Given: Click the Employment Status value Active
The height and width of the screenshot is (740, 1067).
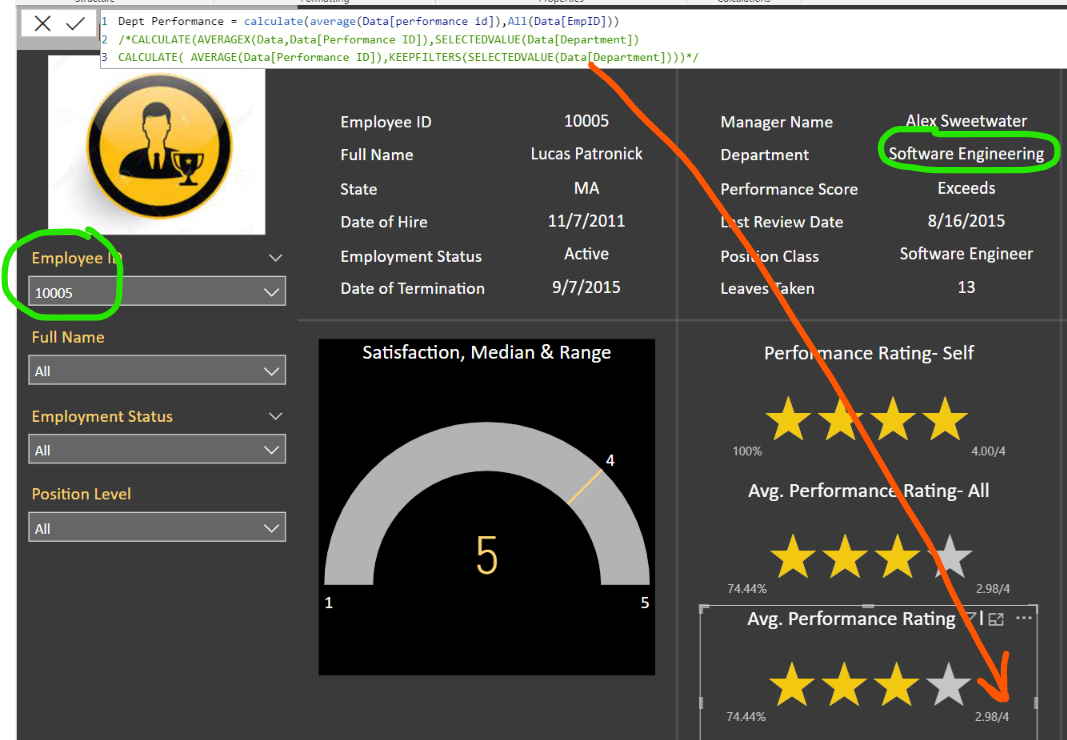Looking at the screenshot, I should click(x=586, y=254).
